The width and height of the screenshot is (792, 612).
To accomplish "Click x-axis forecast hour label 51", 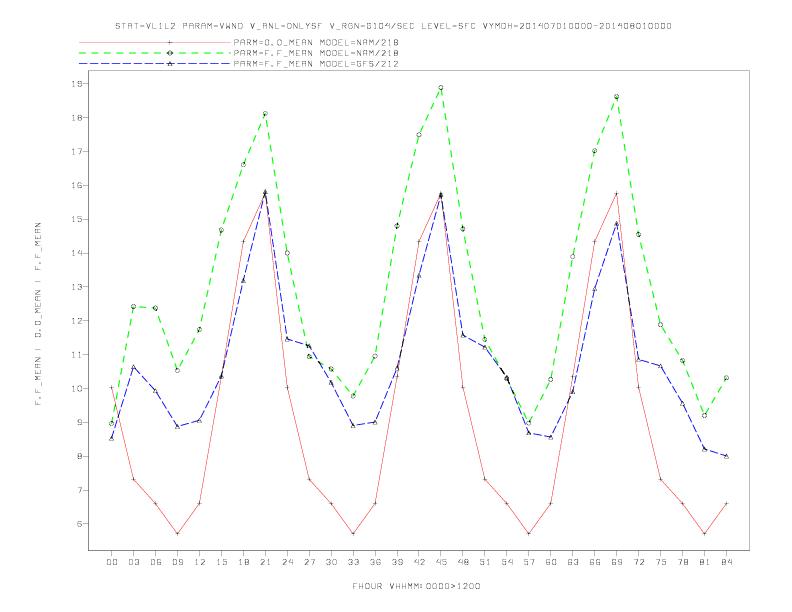I will (485, 562).
